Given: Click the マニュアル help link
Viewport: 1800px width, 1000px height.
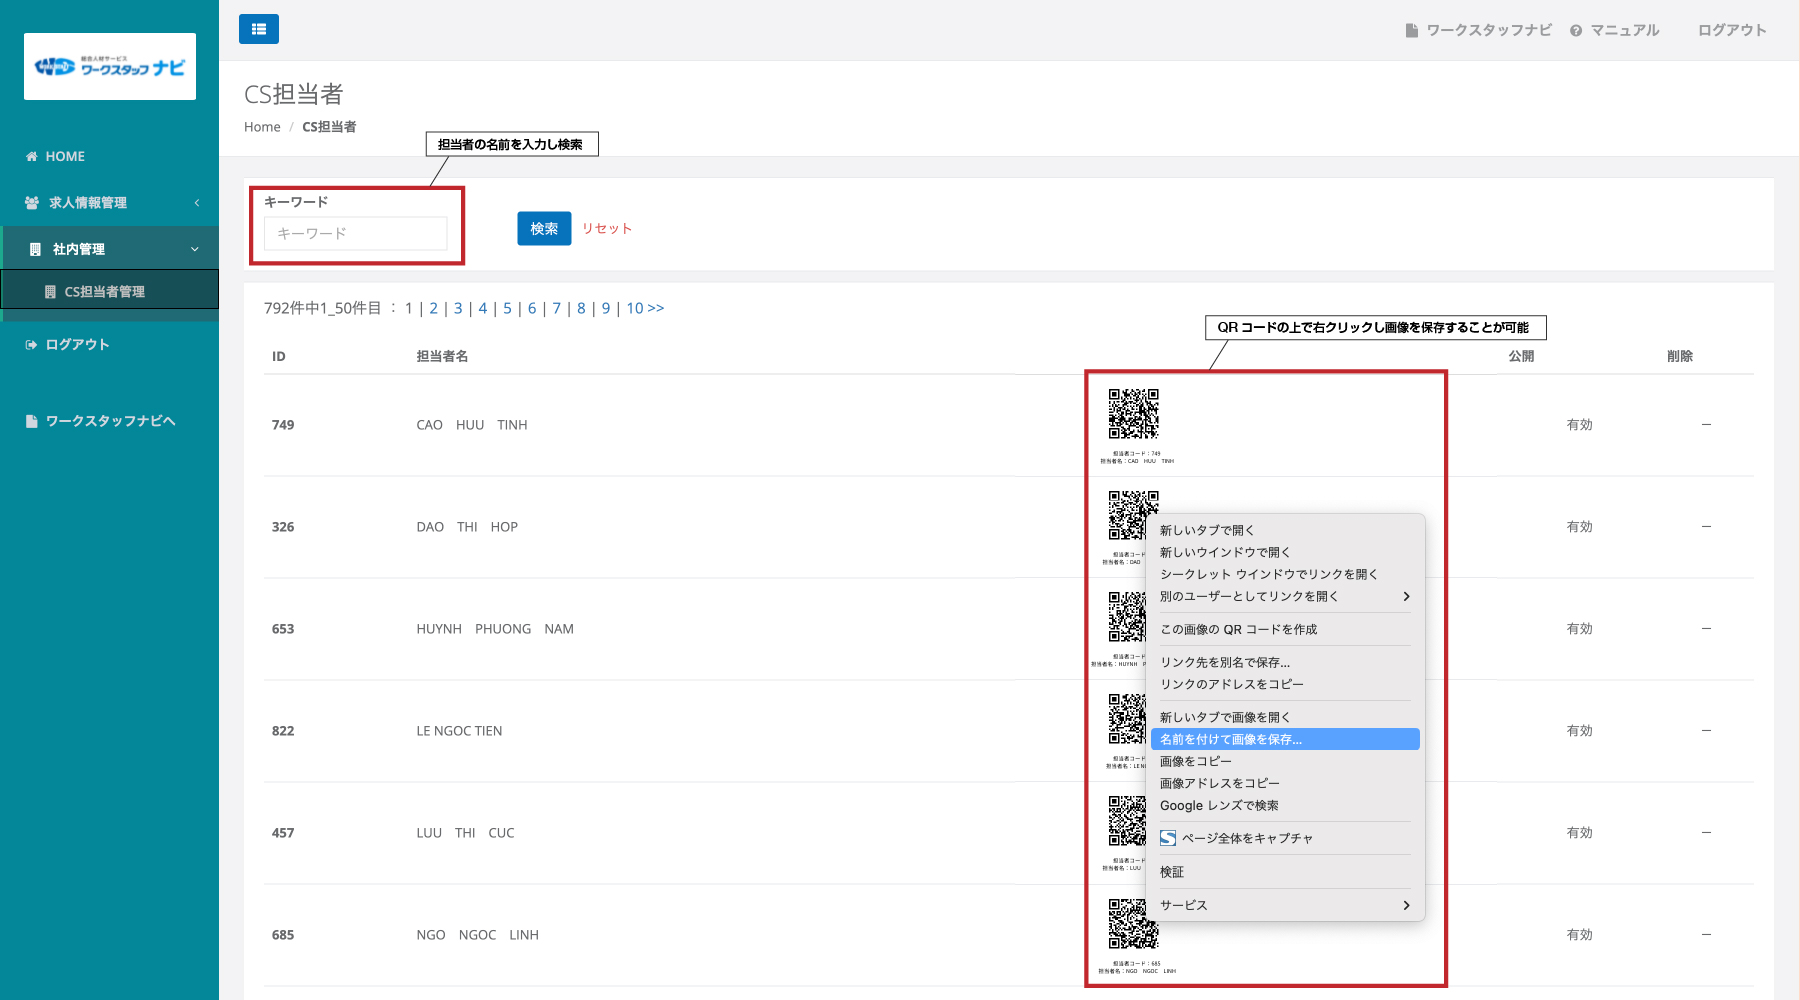Looking at the screenshot, I should (1624, 30).
